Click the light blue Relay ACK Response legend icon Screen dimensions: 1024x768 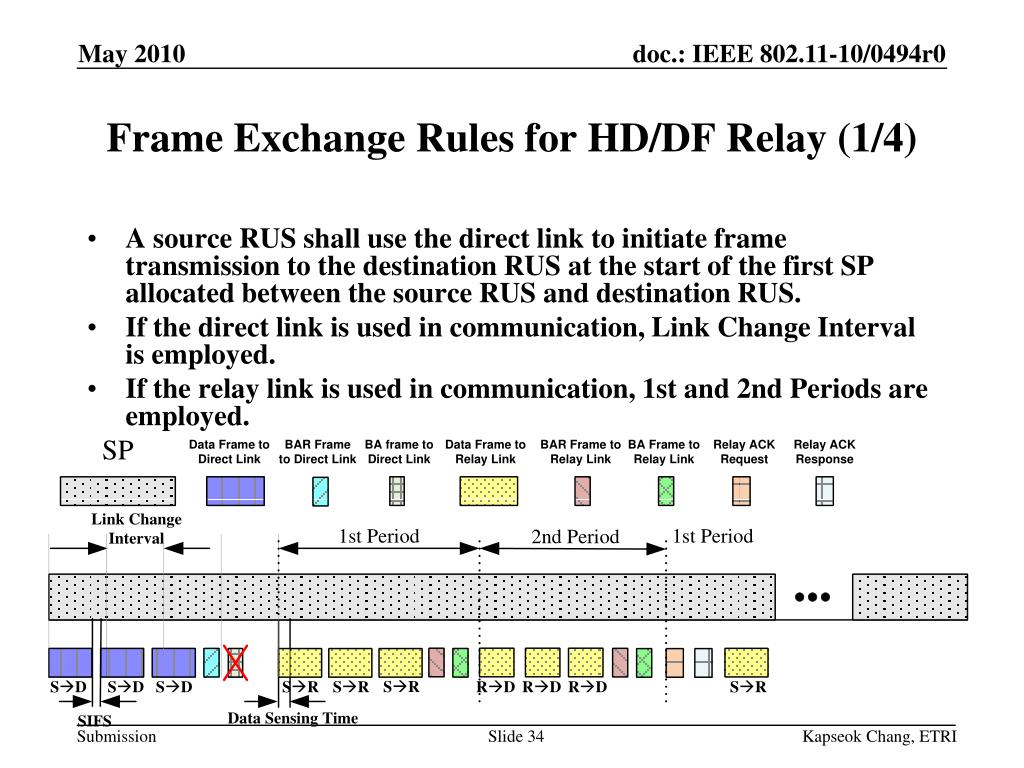pos(825,491)
